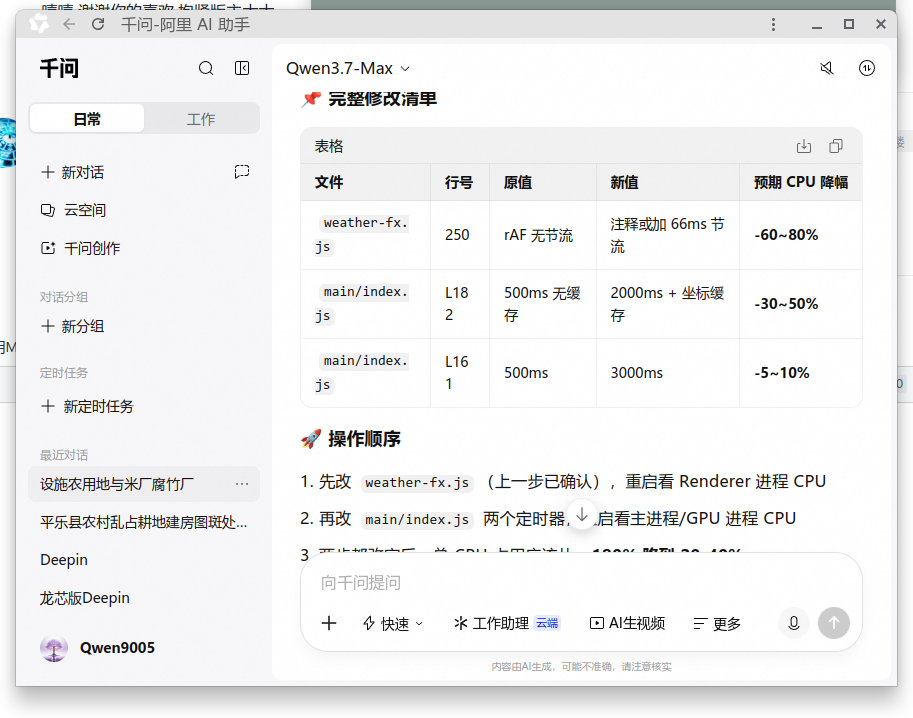Click the -60~80% CPU reduction cell
Image resolution: width=913 pixels, height=718 pixels.
pos(801,235)
